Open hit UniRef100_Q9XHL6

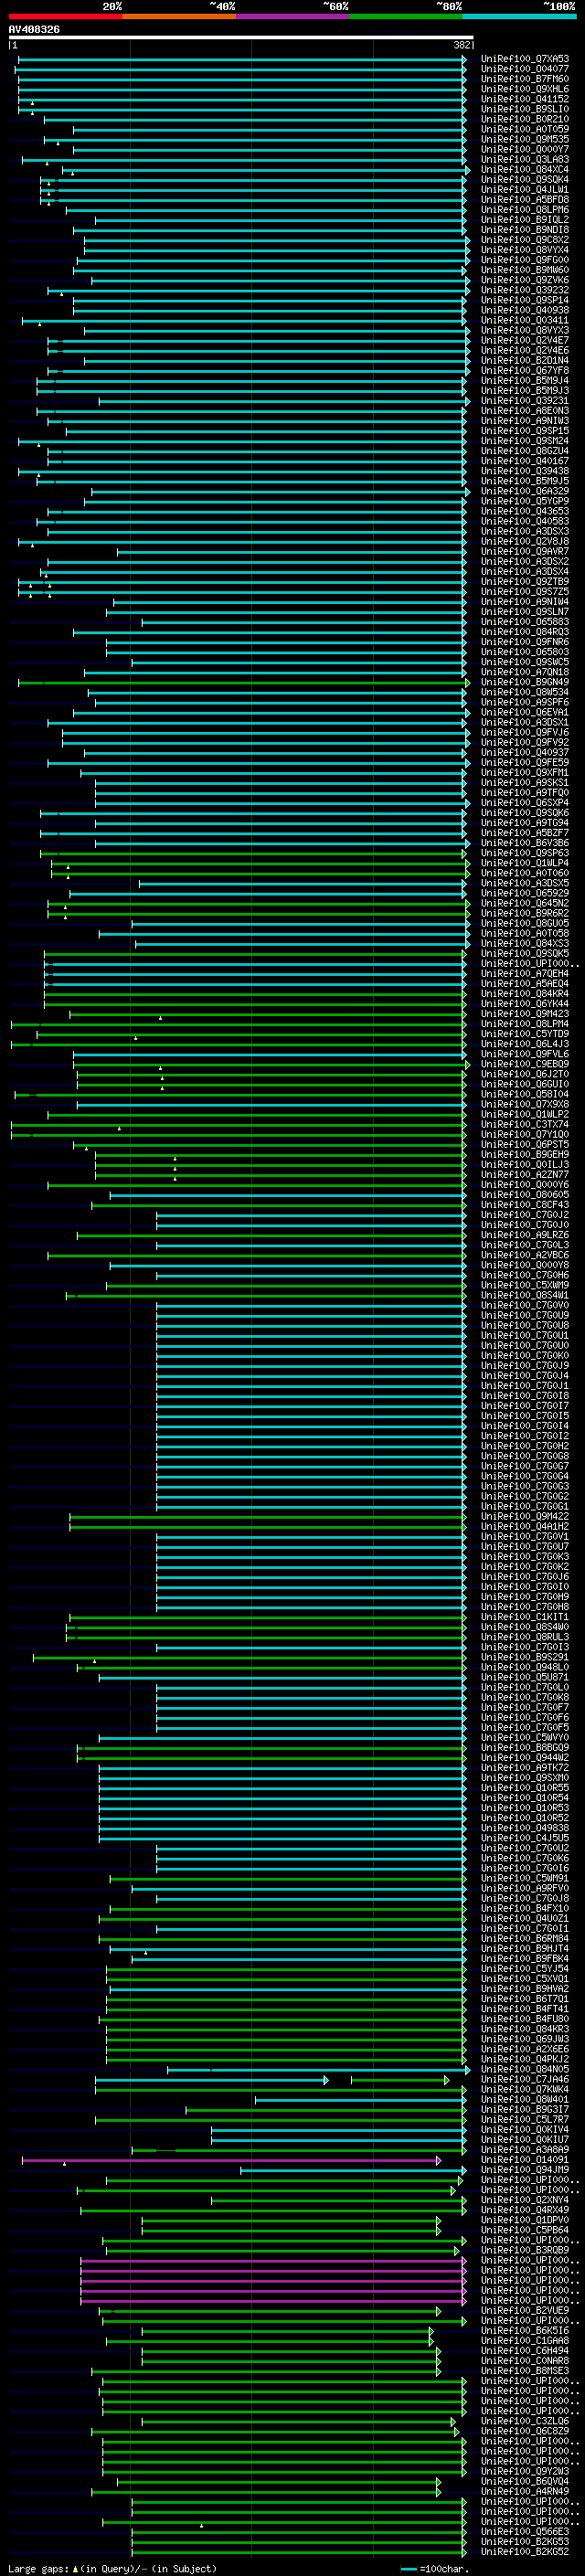coord(525,89)
